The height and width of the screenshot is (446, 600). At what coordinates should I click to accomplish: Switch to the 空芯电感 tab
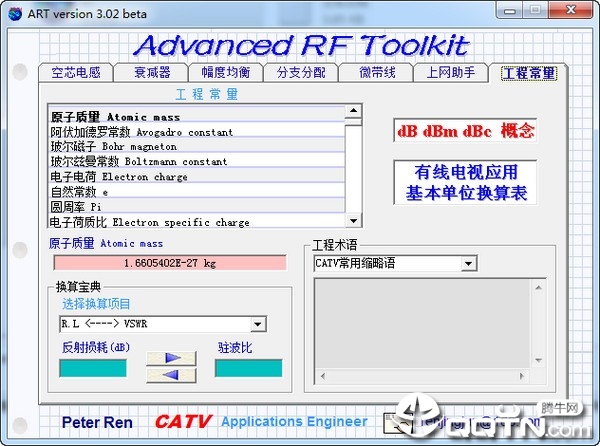(x=76, y=73)
